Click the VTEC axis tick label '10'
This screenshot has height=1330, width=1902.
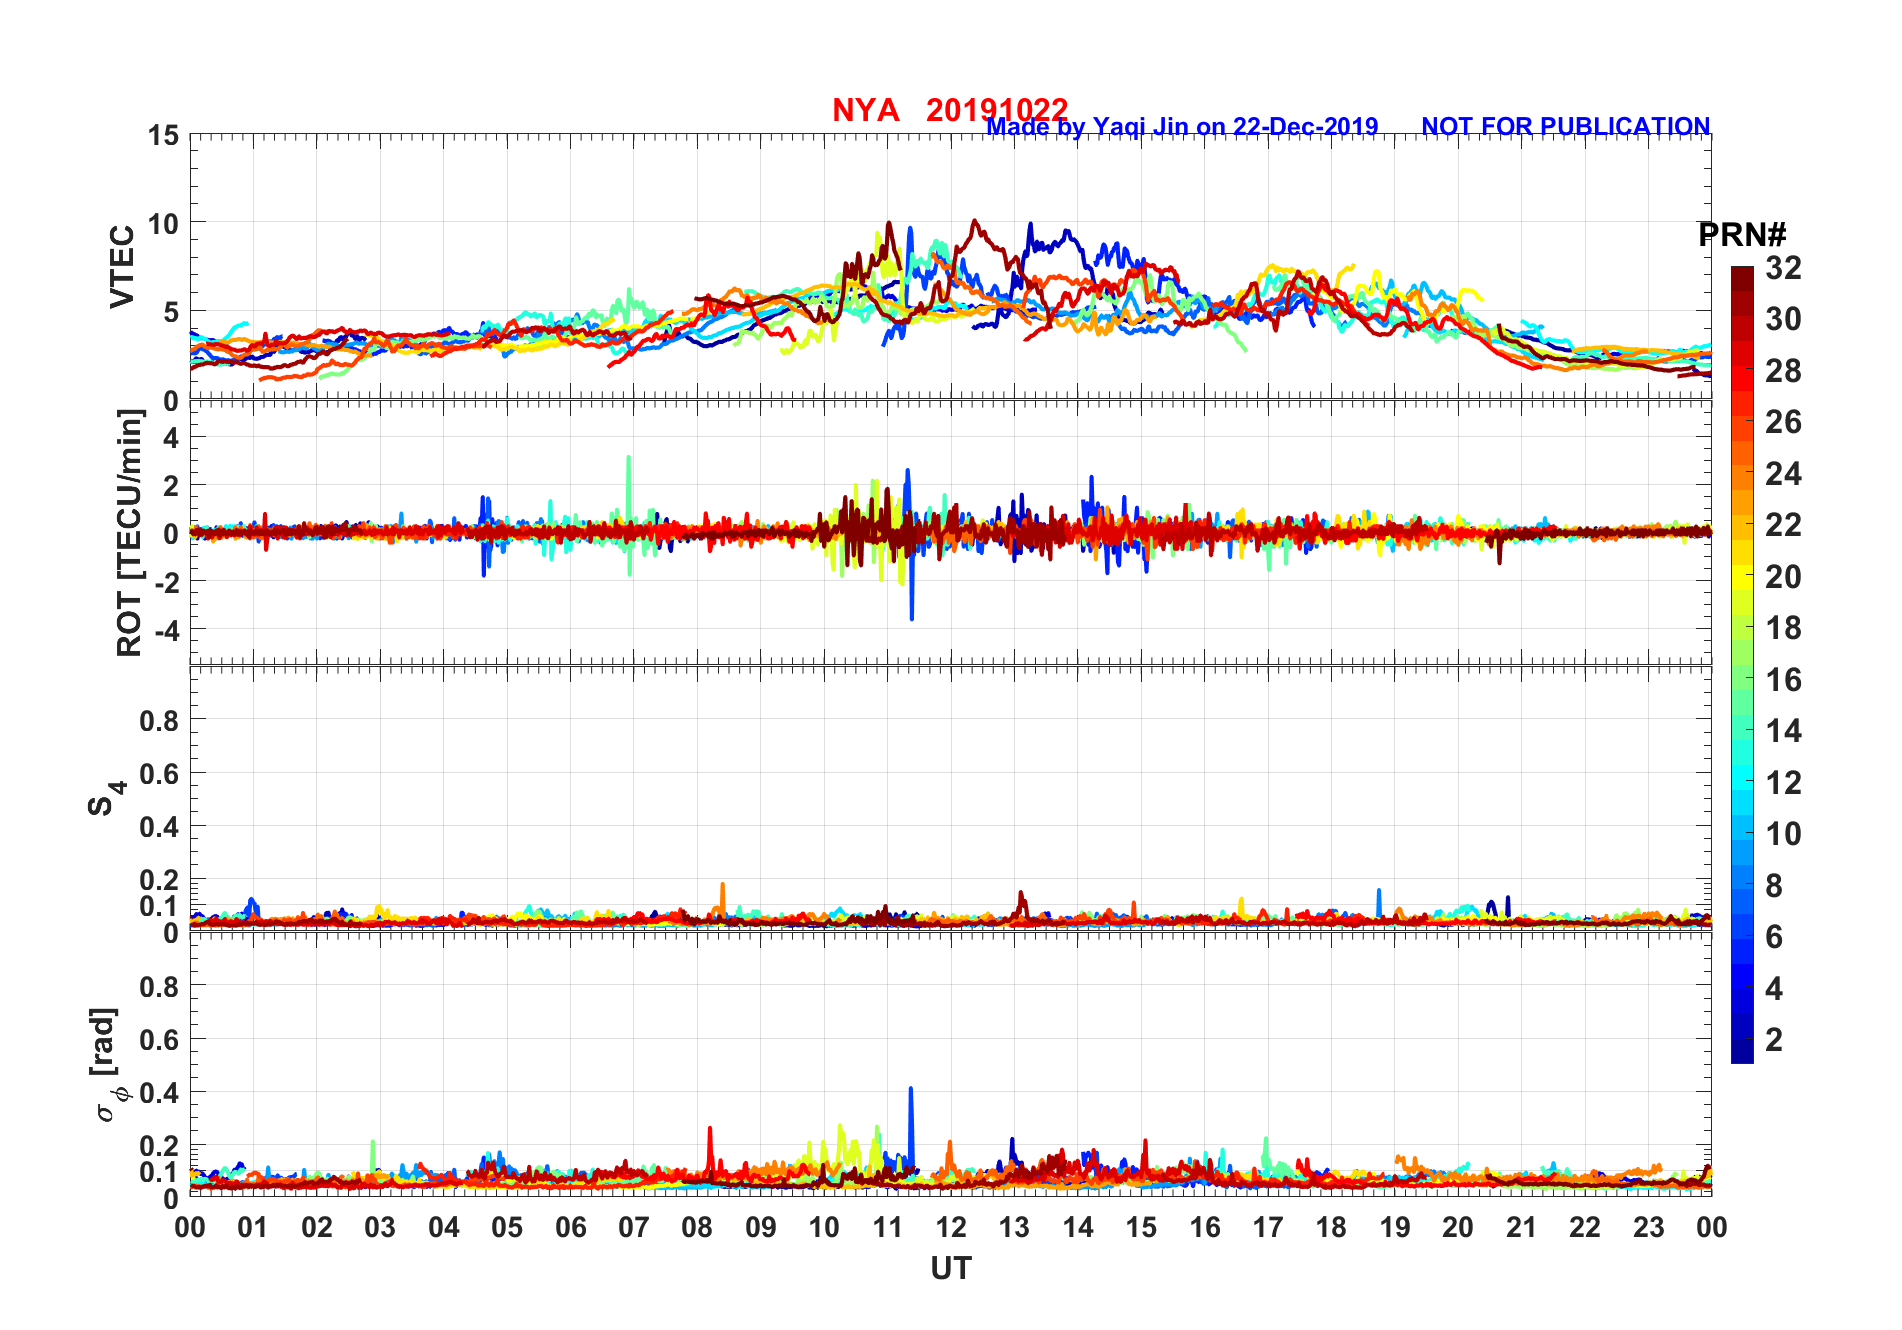[x=164, y=224]
